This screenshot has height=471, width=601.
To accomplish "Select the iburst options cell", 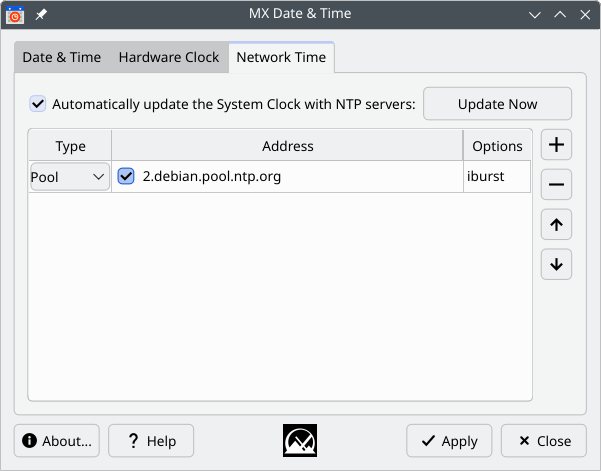I will [497, 176].
